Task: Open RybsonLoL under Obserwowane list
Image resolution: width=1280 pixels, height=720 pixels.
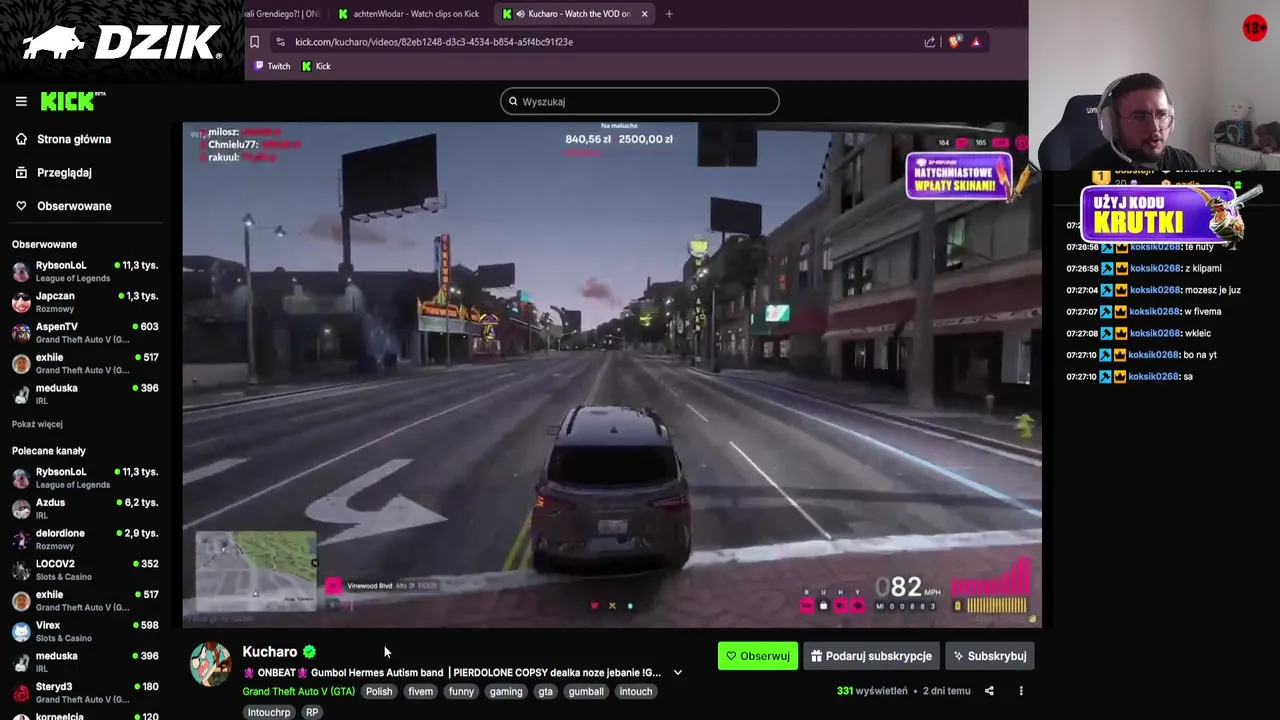Action: click(85, 271)
